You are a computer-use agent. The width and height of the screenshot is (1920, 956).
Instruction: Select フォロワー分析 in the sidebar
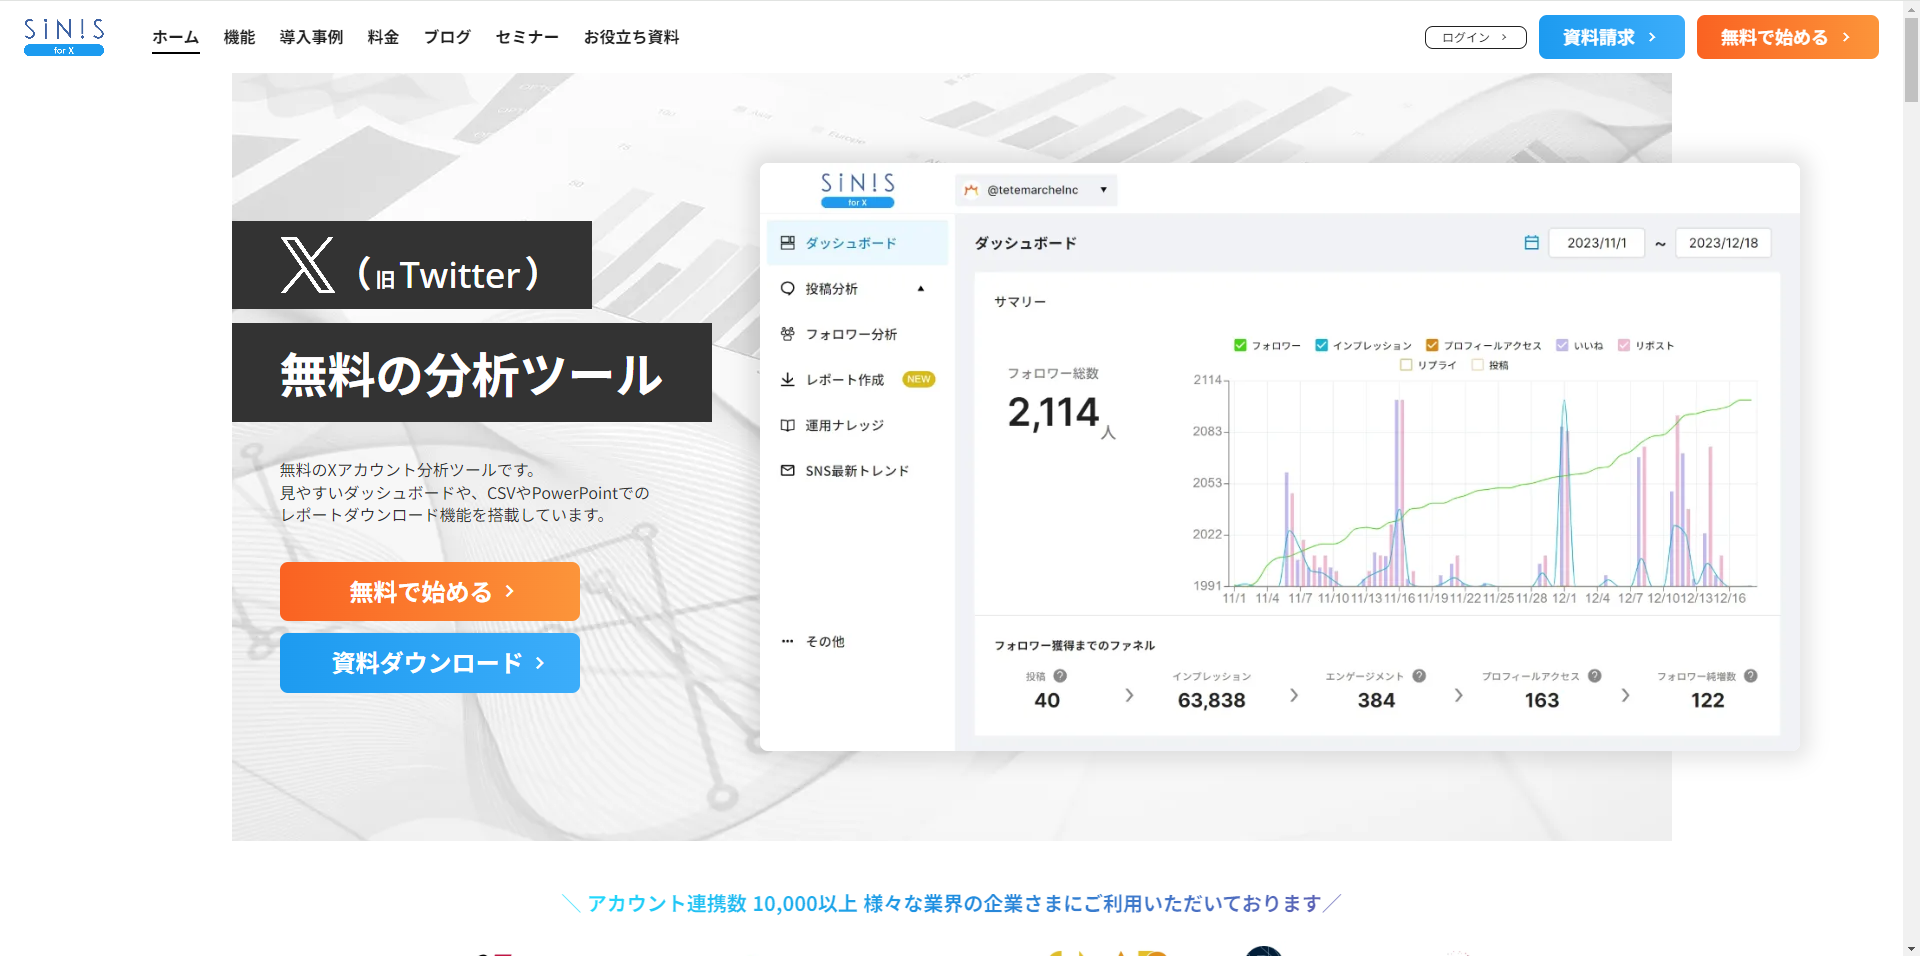(x=857, y=334)
